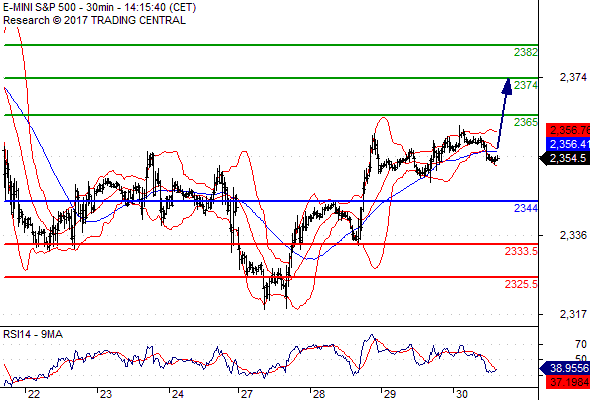Viewport: 590px width, 400px height.
Task: Click the 38.9556 RSI value tag
Action: tap(565, 368)
